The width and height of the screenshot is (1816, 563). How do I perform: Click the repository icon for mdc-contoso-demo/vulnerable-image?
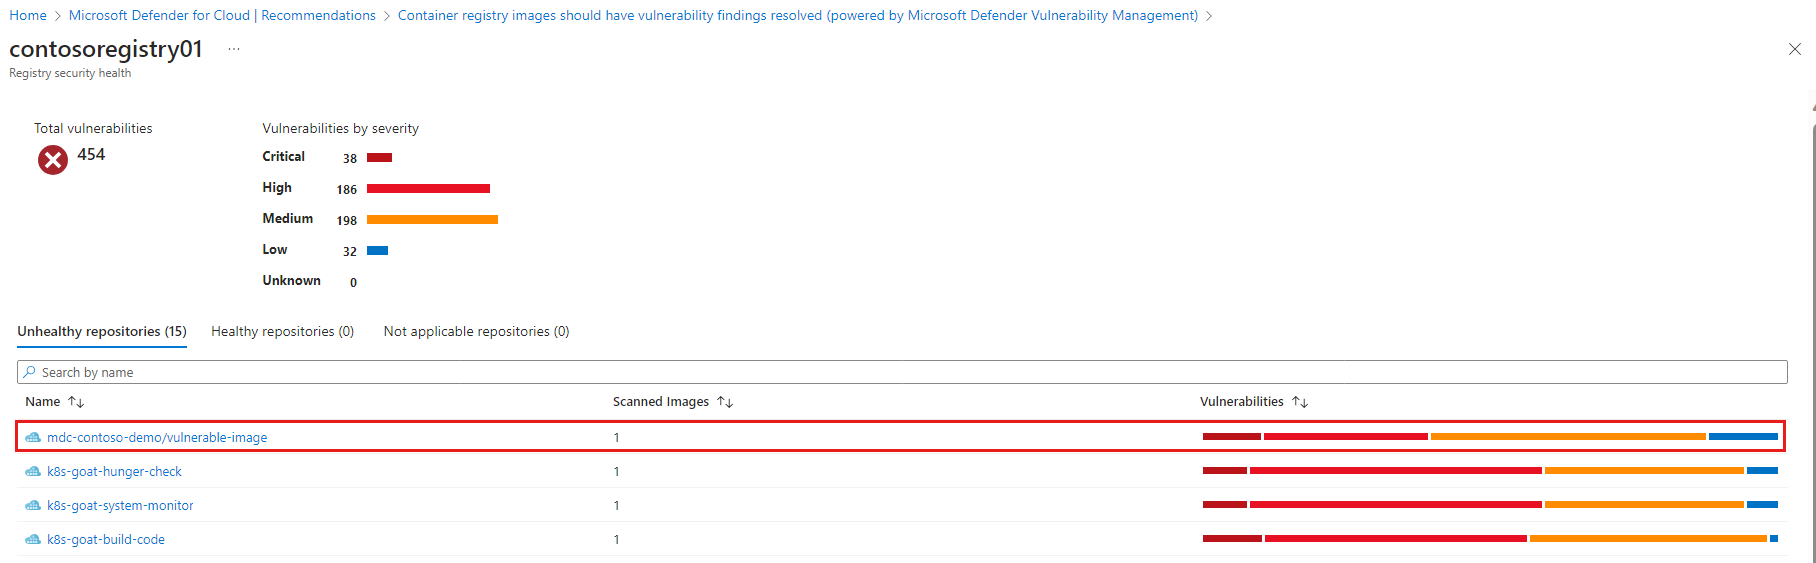pos(33,438)
